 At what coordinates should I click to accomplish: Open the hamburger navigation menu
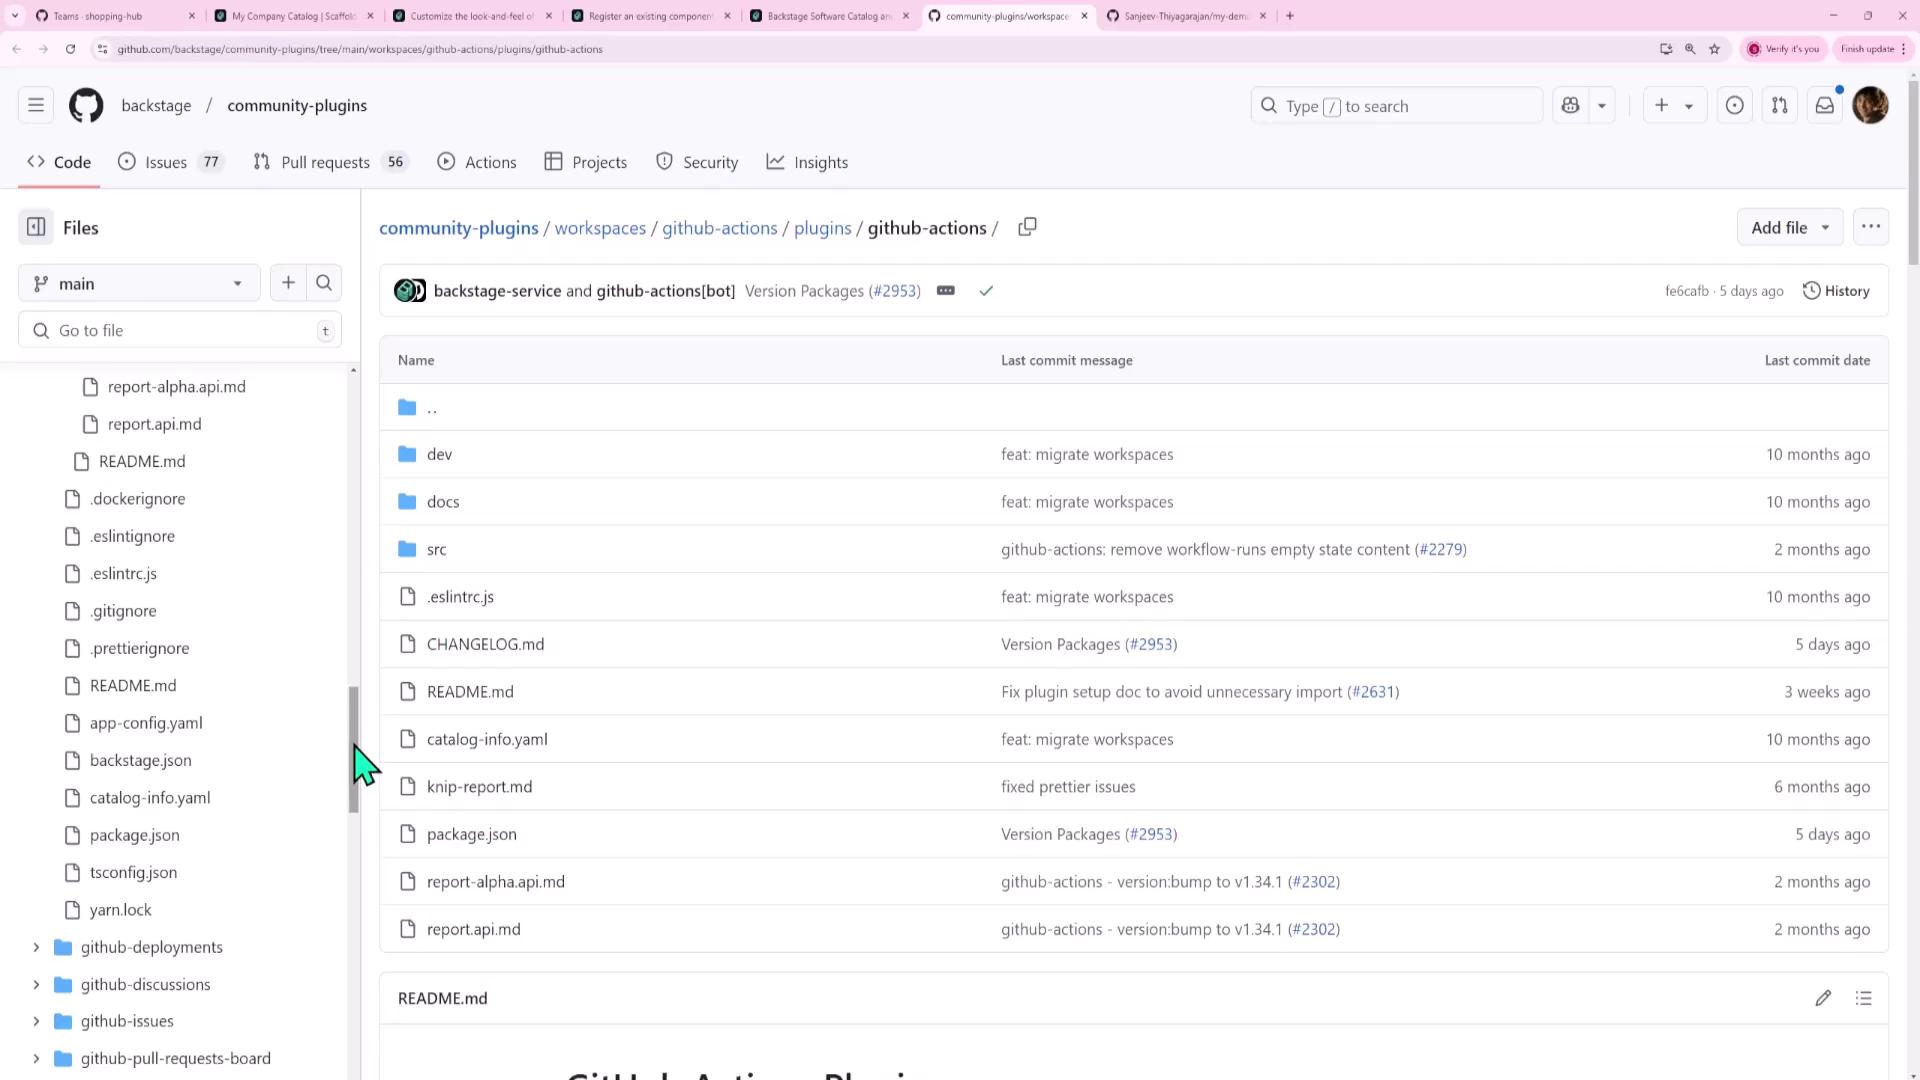click(x=36, y=105)
